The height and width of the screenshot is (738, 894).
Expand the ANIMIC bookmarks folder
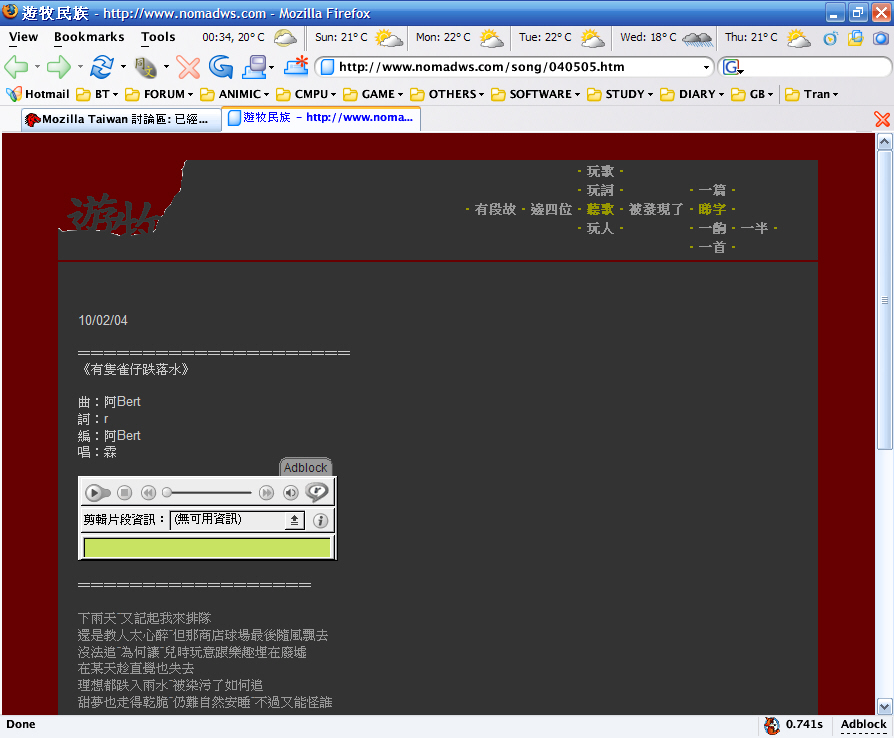(234, 94)
